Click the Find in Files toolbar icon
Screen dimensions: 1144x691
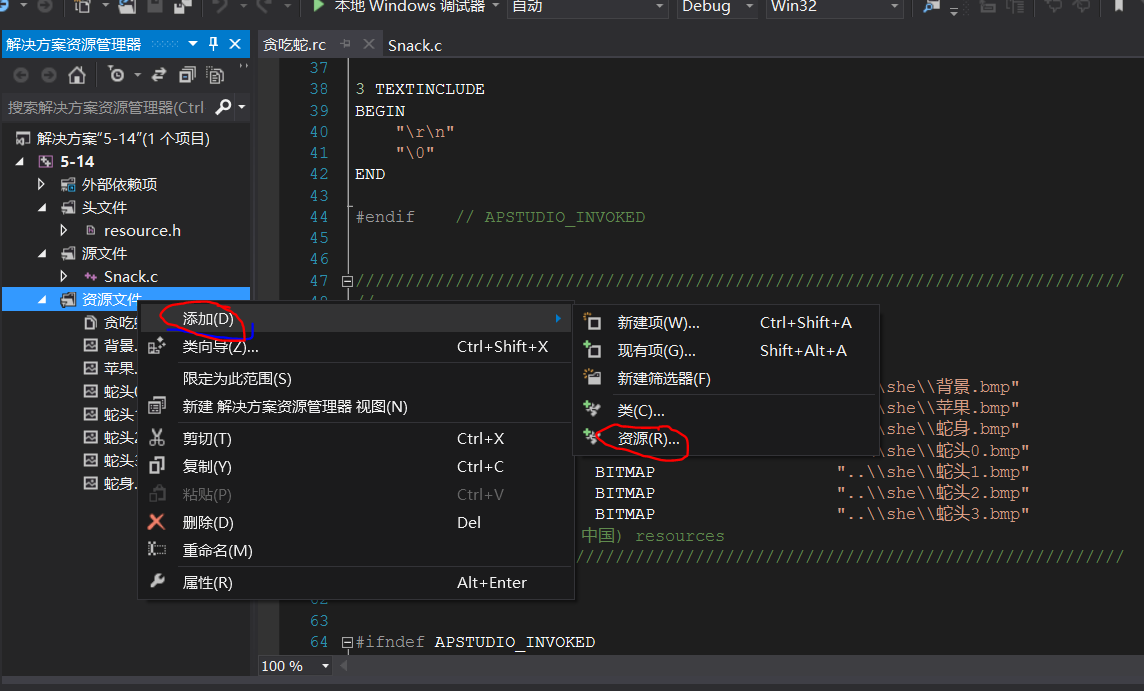tap(931, 7)
